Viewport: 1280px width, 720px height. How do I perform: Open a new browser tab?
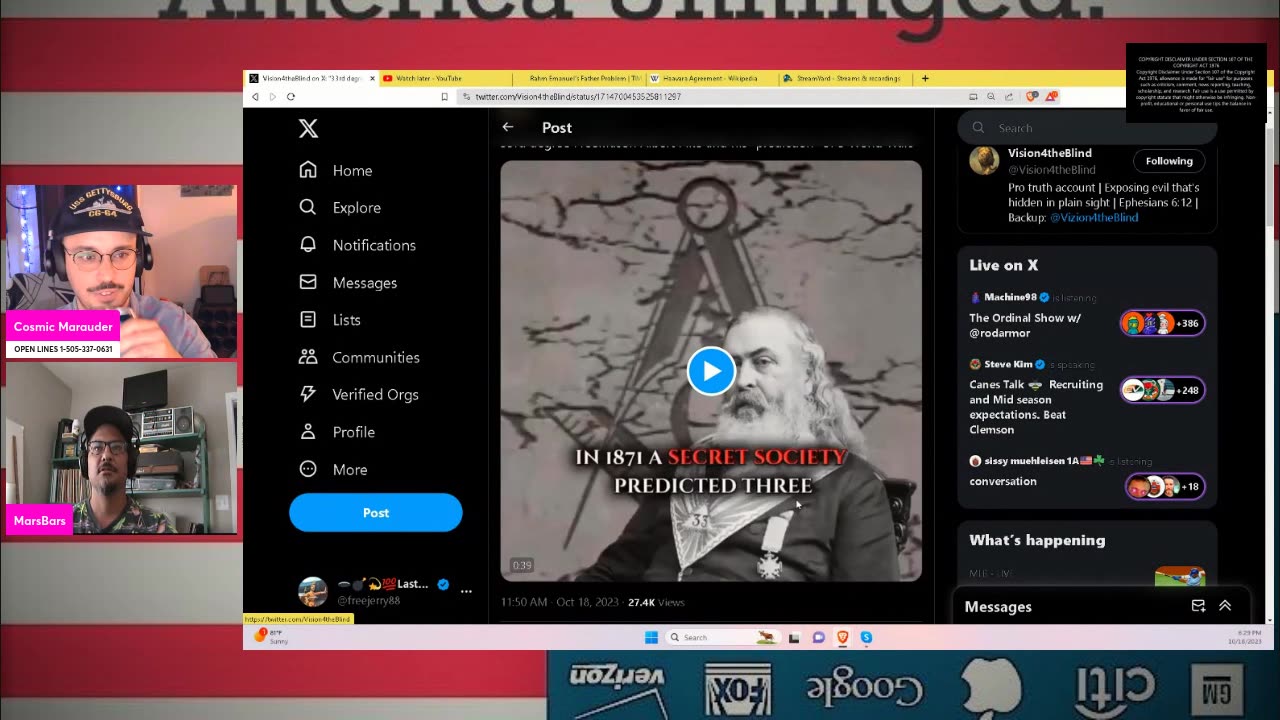[925, 78]
